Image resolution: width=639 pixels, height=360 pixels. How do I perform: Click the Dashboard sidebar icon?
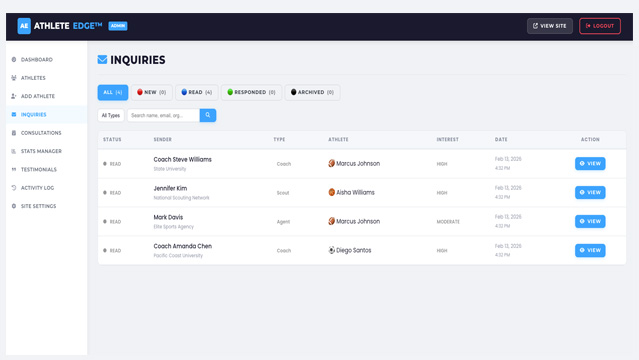[x=14, y=60]
